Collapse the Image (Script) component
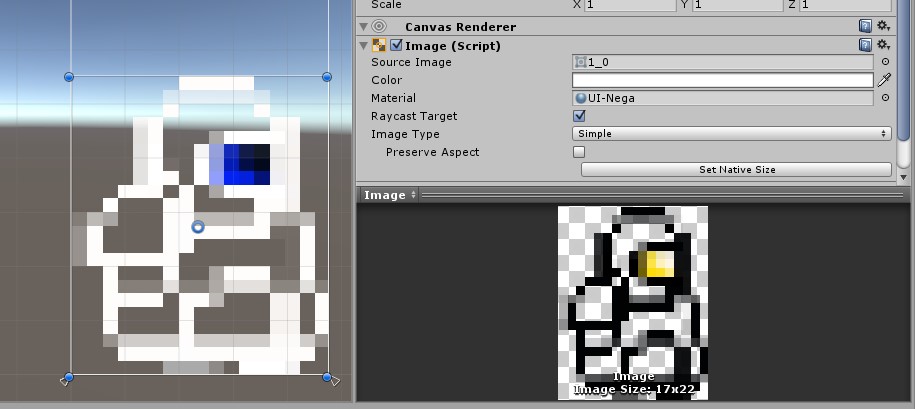This screenshot has height=409, width=915. click(x=364, y=46)
